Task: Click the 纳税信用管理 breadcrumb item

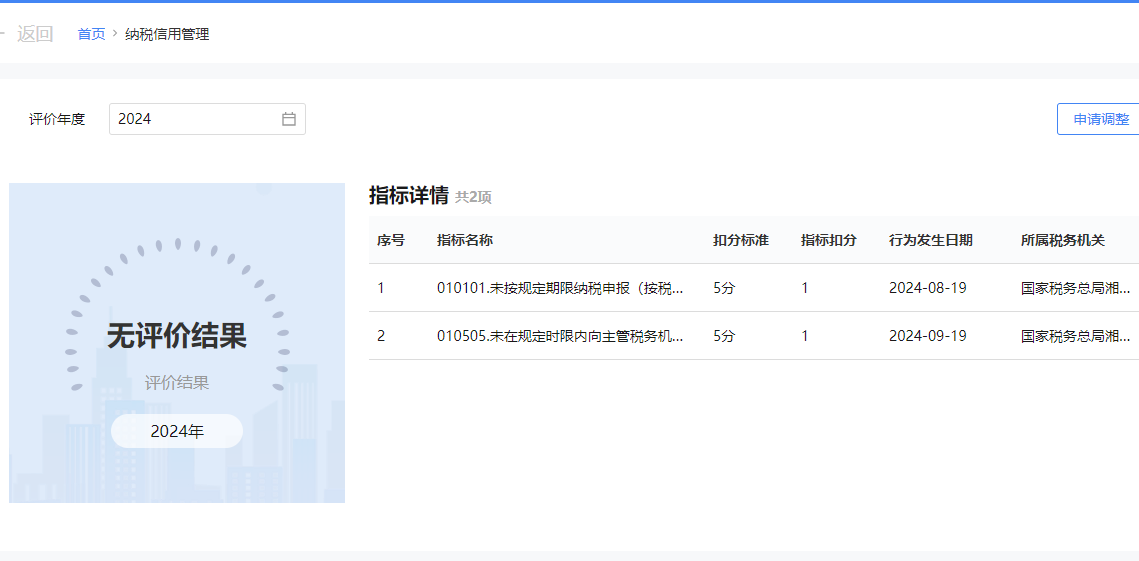Action: [167, 34]
